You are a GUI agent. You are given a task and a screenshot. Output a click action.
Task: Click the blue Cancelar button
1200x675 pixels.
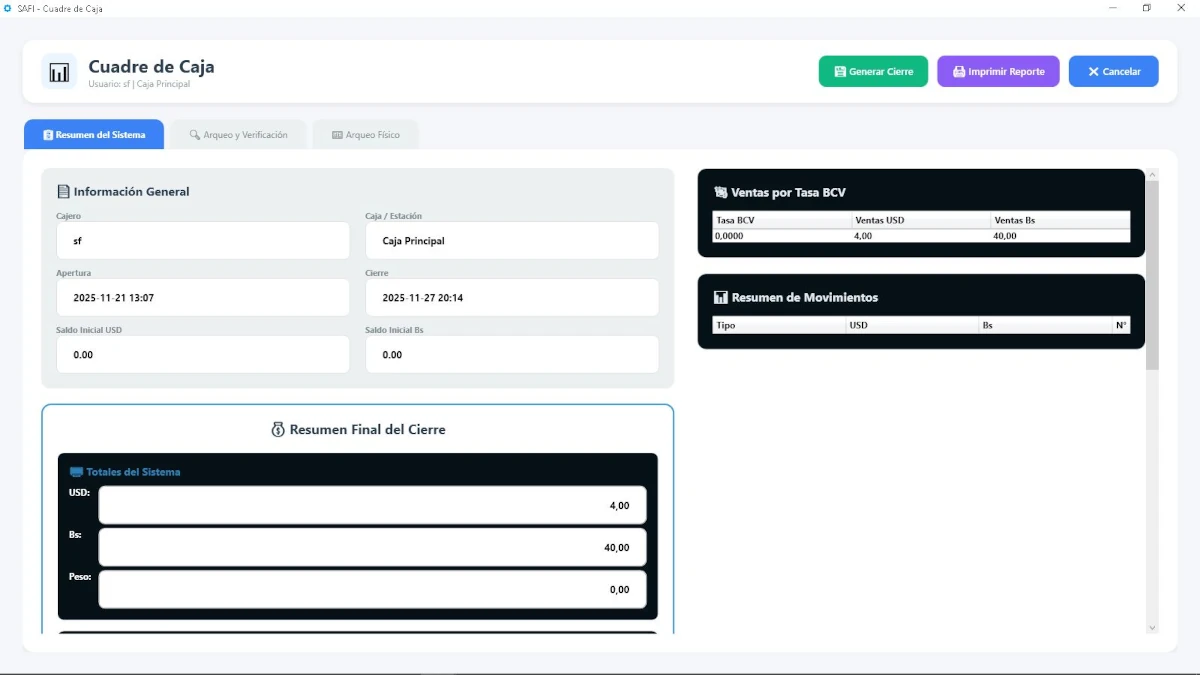click(1113, 72)
